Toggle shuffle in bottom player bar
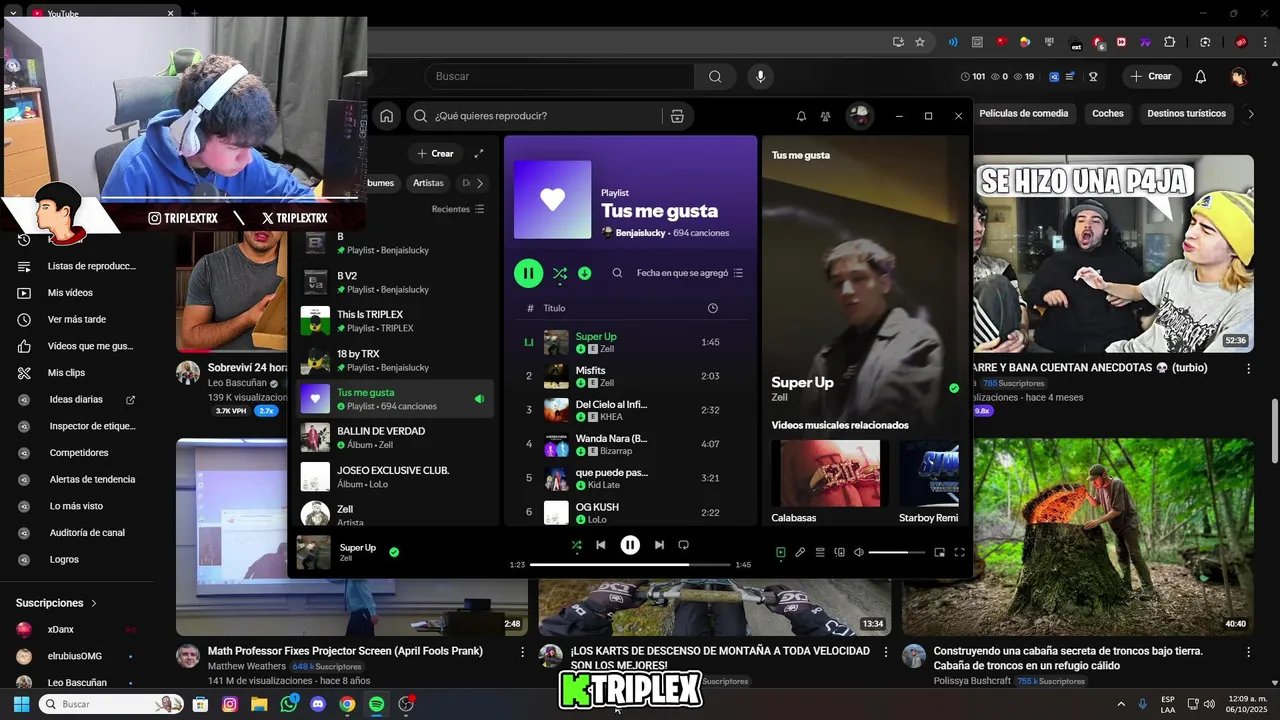 tap(576, 545)
